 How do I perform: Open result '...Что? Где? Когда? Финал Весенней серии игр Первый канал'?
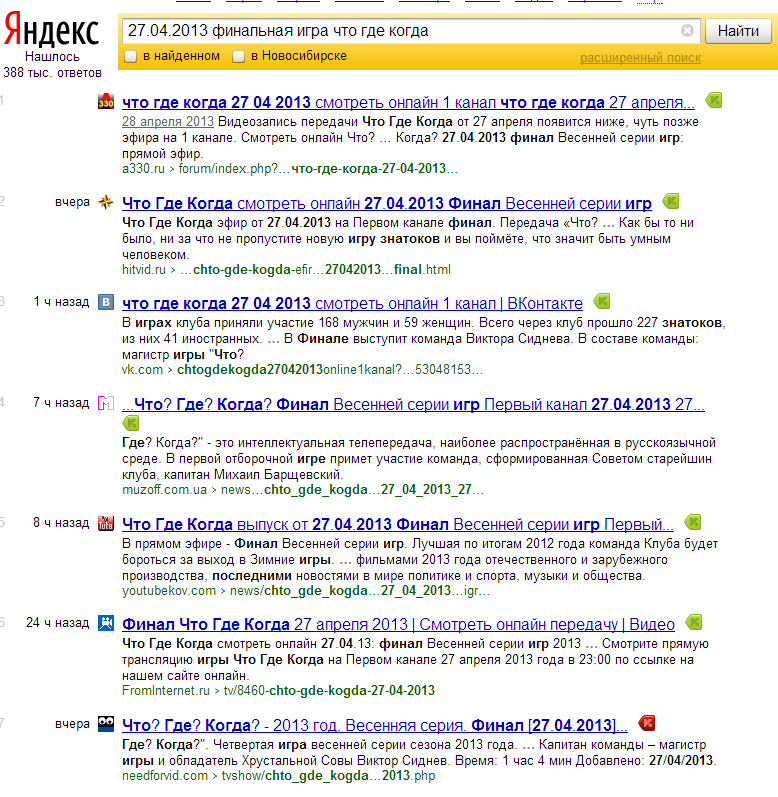pos(413,405)
